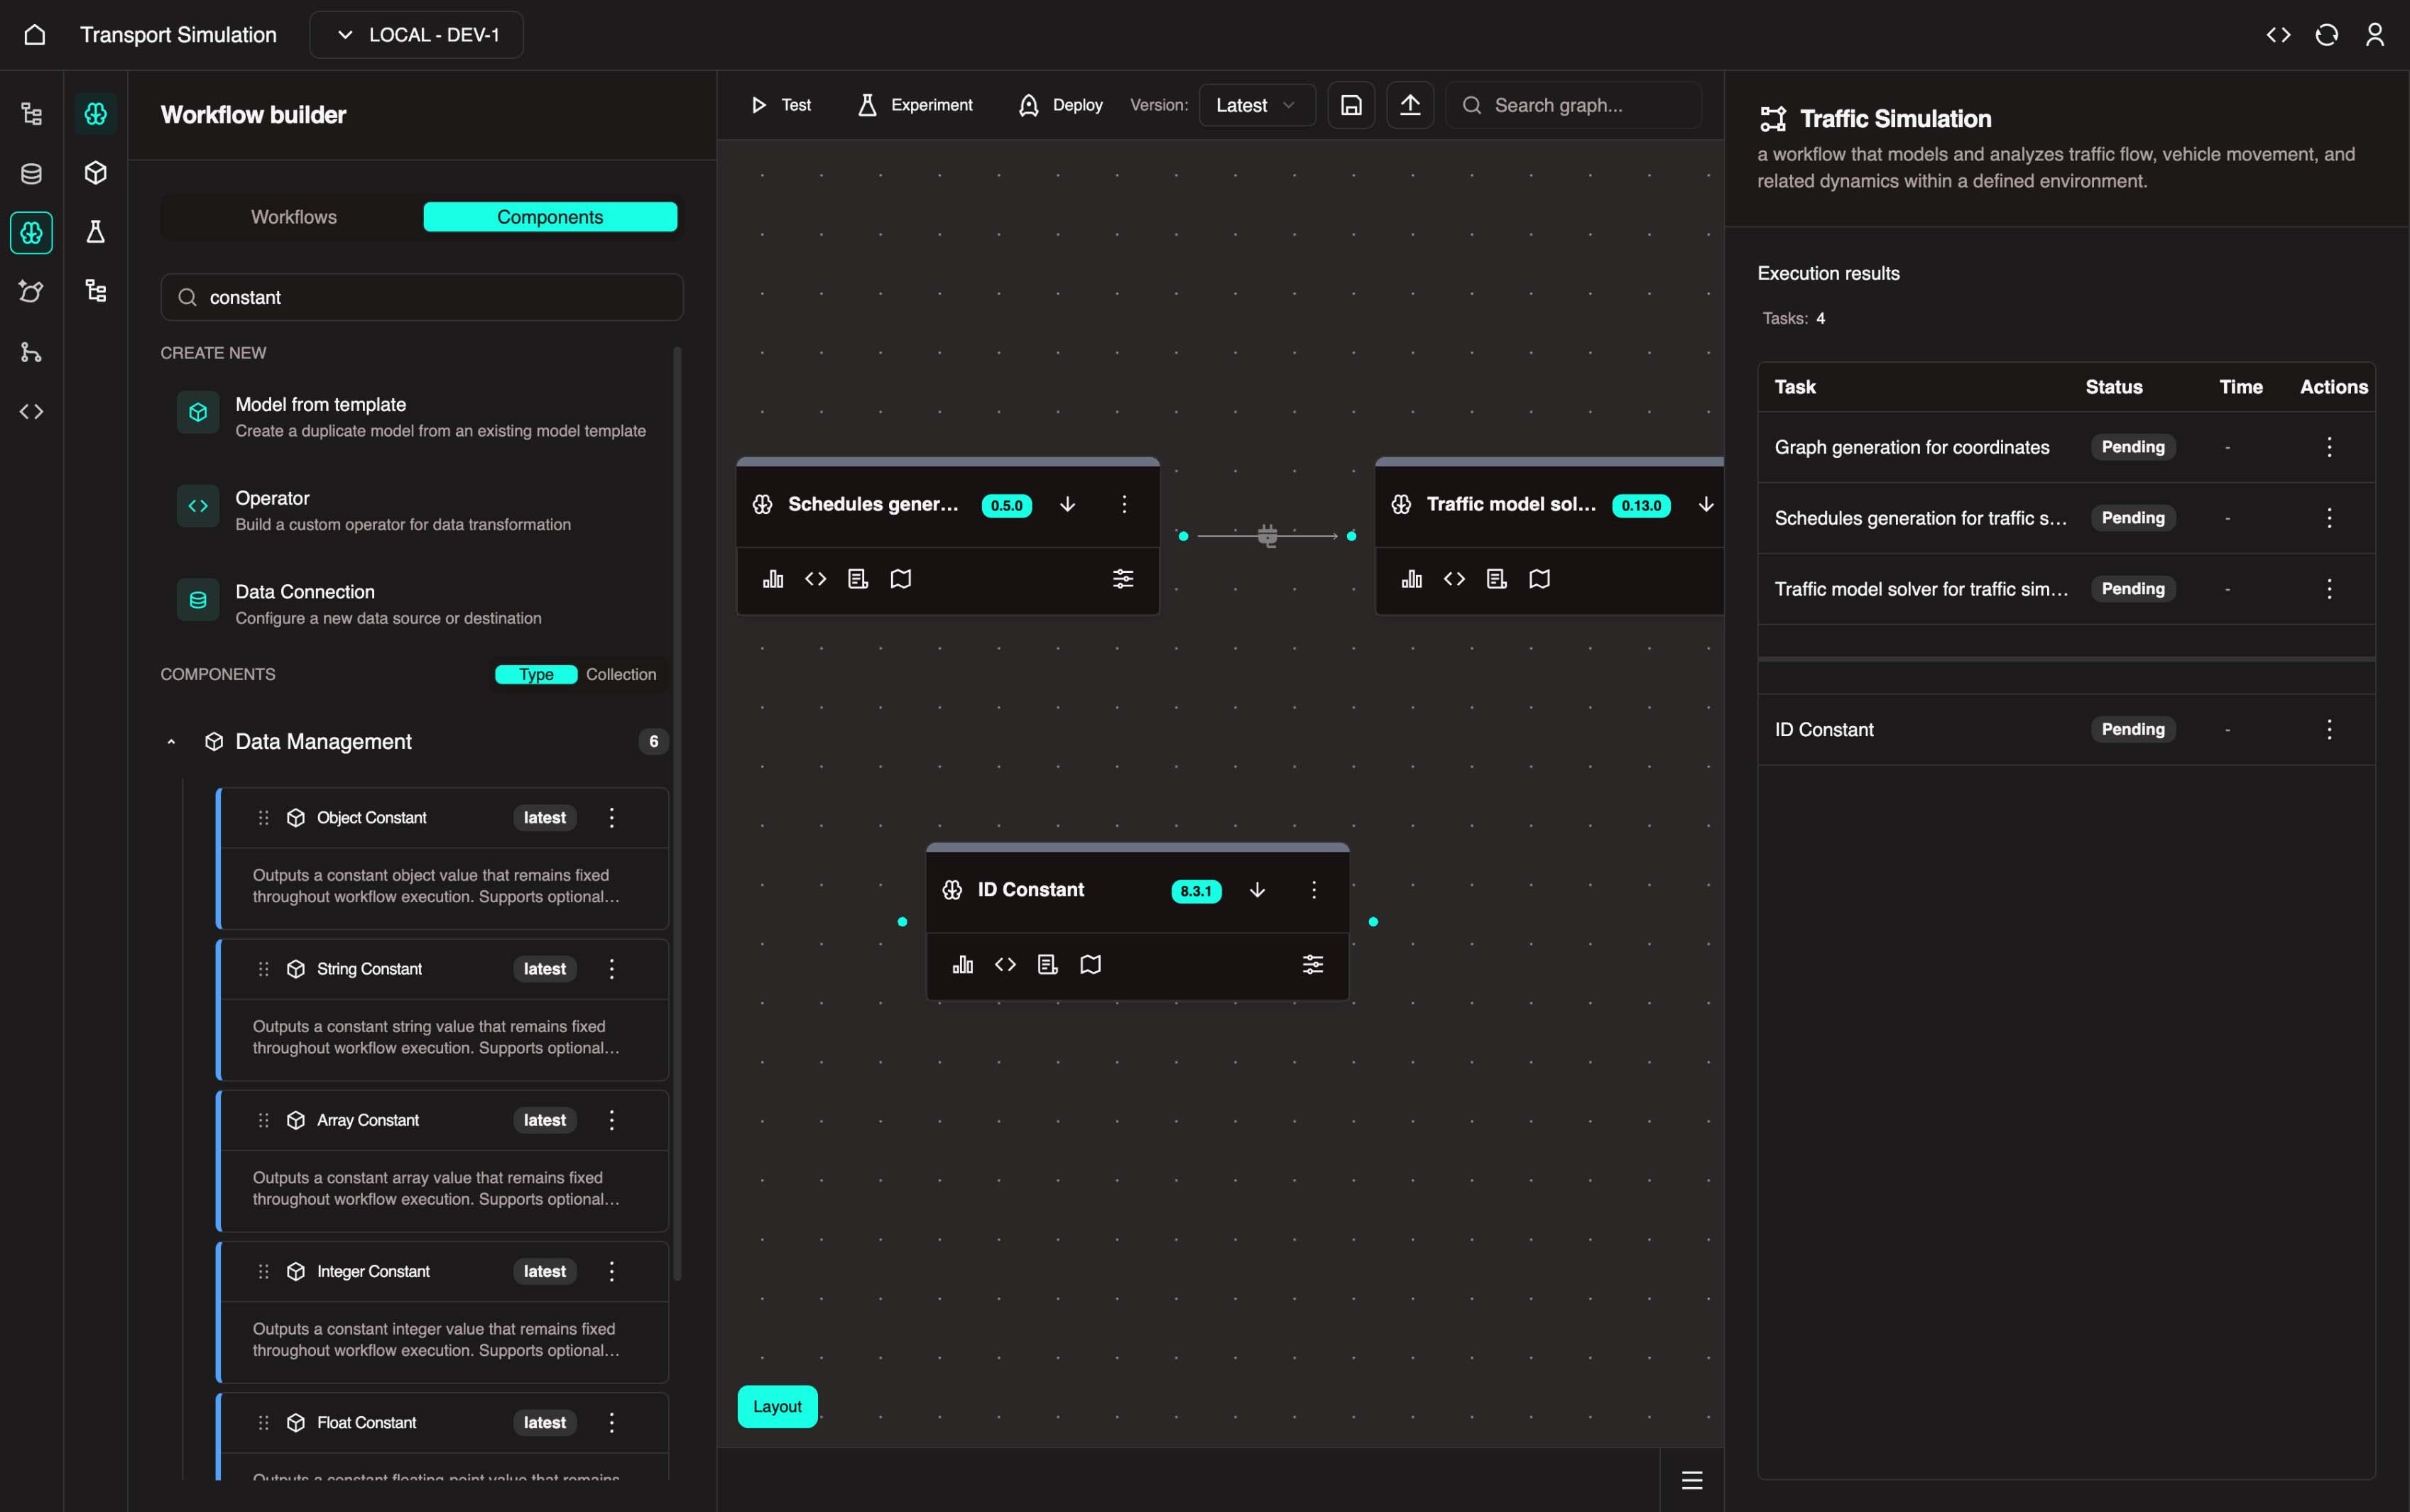Open code icon on Traffic model solver node
This screenshot has height=1512, width=2410.
pos(1455,579)
